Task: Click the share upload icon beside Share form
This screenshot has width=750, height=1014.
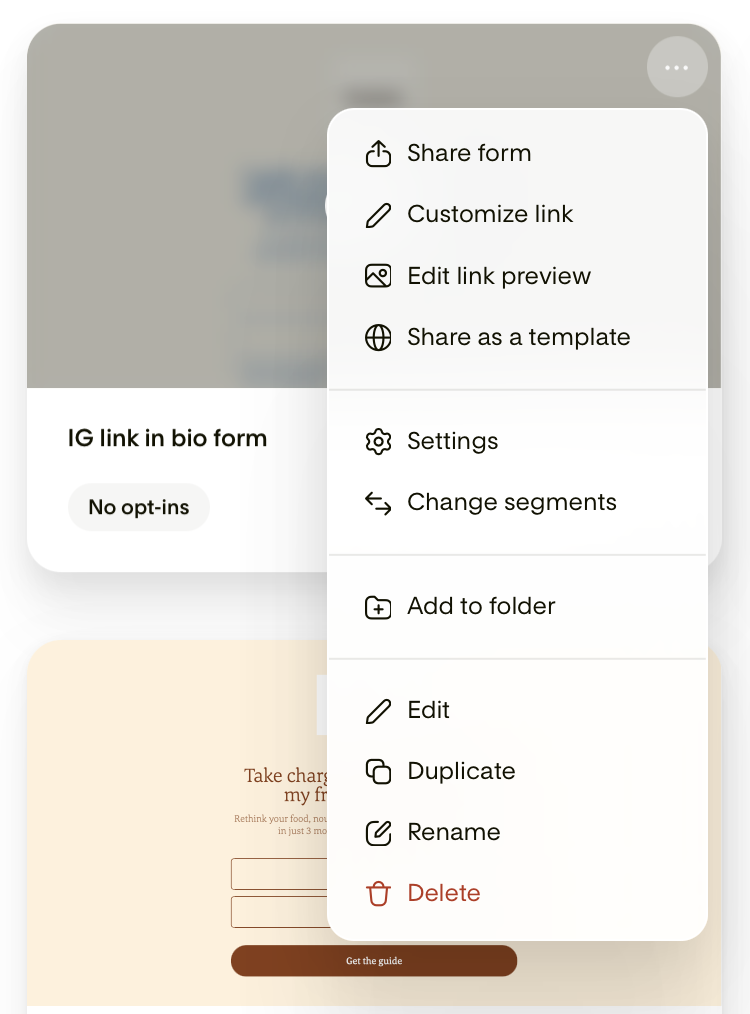Action: 378,153
